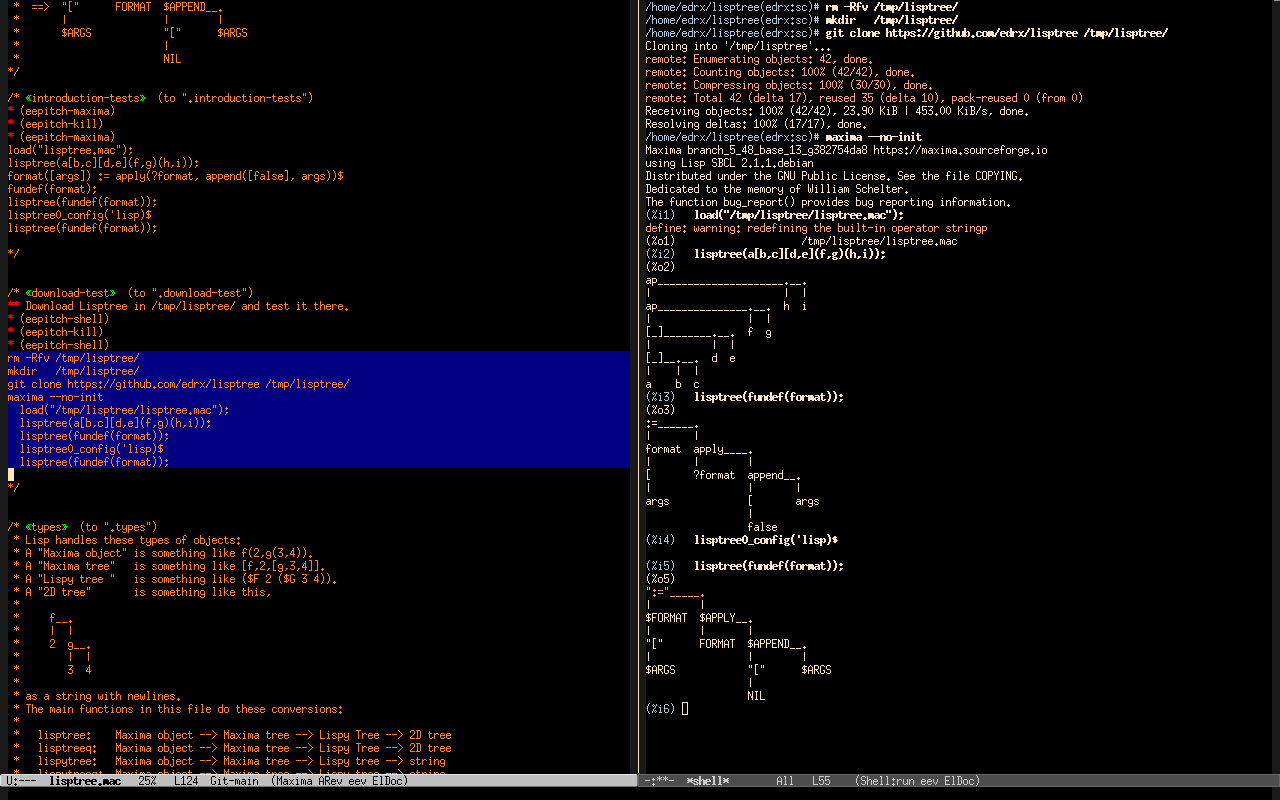1280x800 pixels.
Task: Click the (%i2) lisptree command in shell
Action: 790,254
